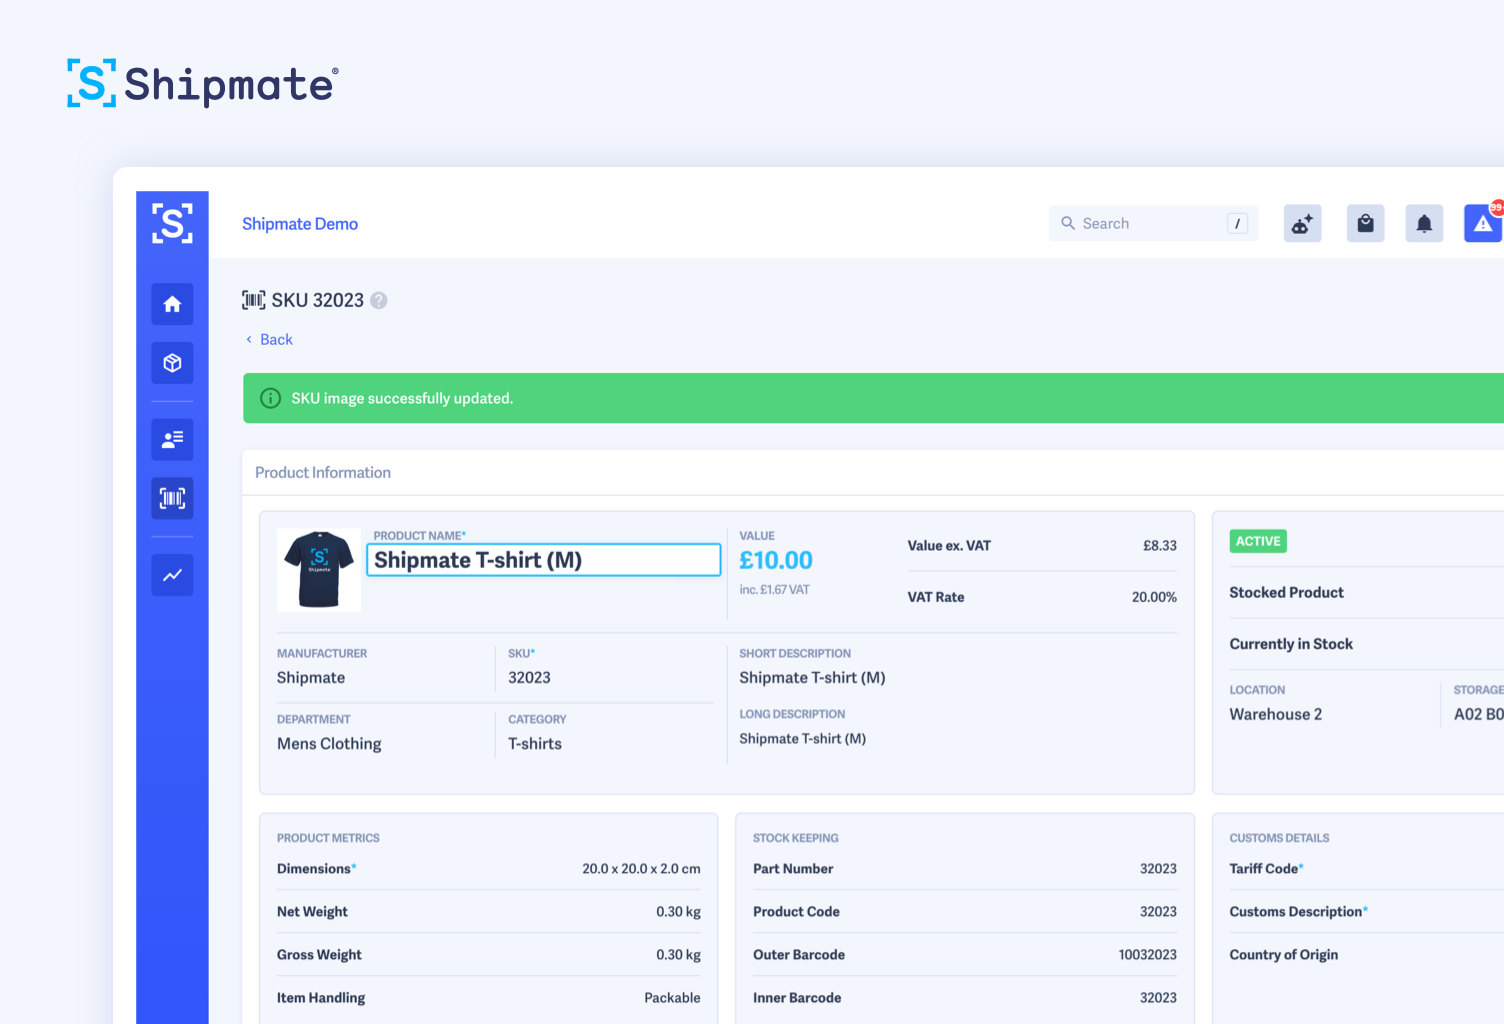Click the alert warning triangle icon
Image resolution: width=1504 pixels, height=1024 pixels.
tap(1483, 224)
